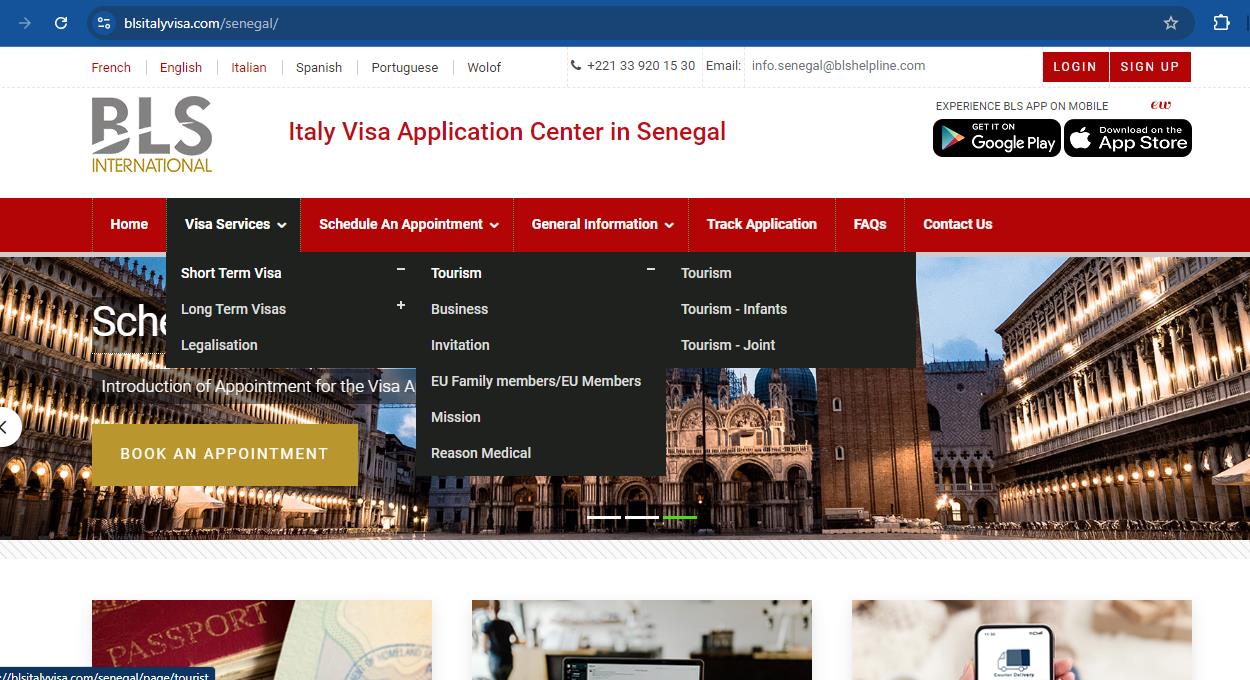Open the Visa Services dropdown
Image resolution: width=1250 pixels, height=680 pixels.
(x=233, y=224)
